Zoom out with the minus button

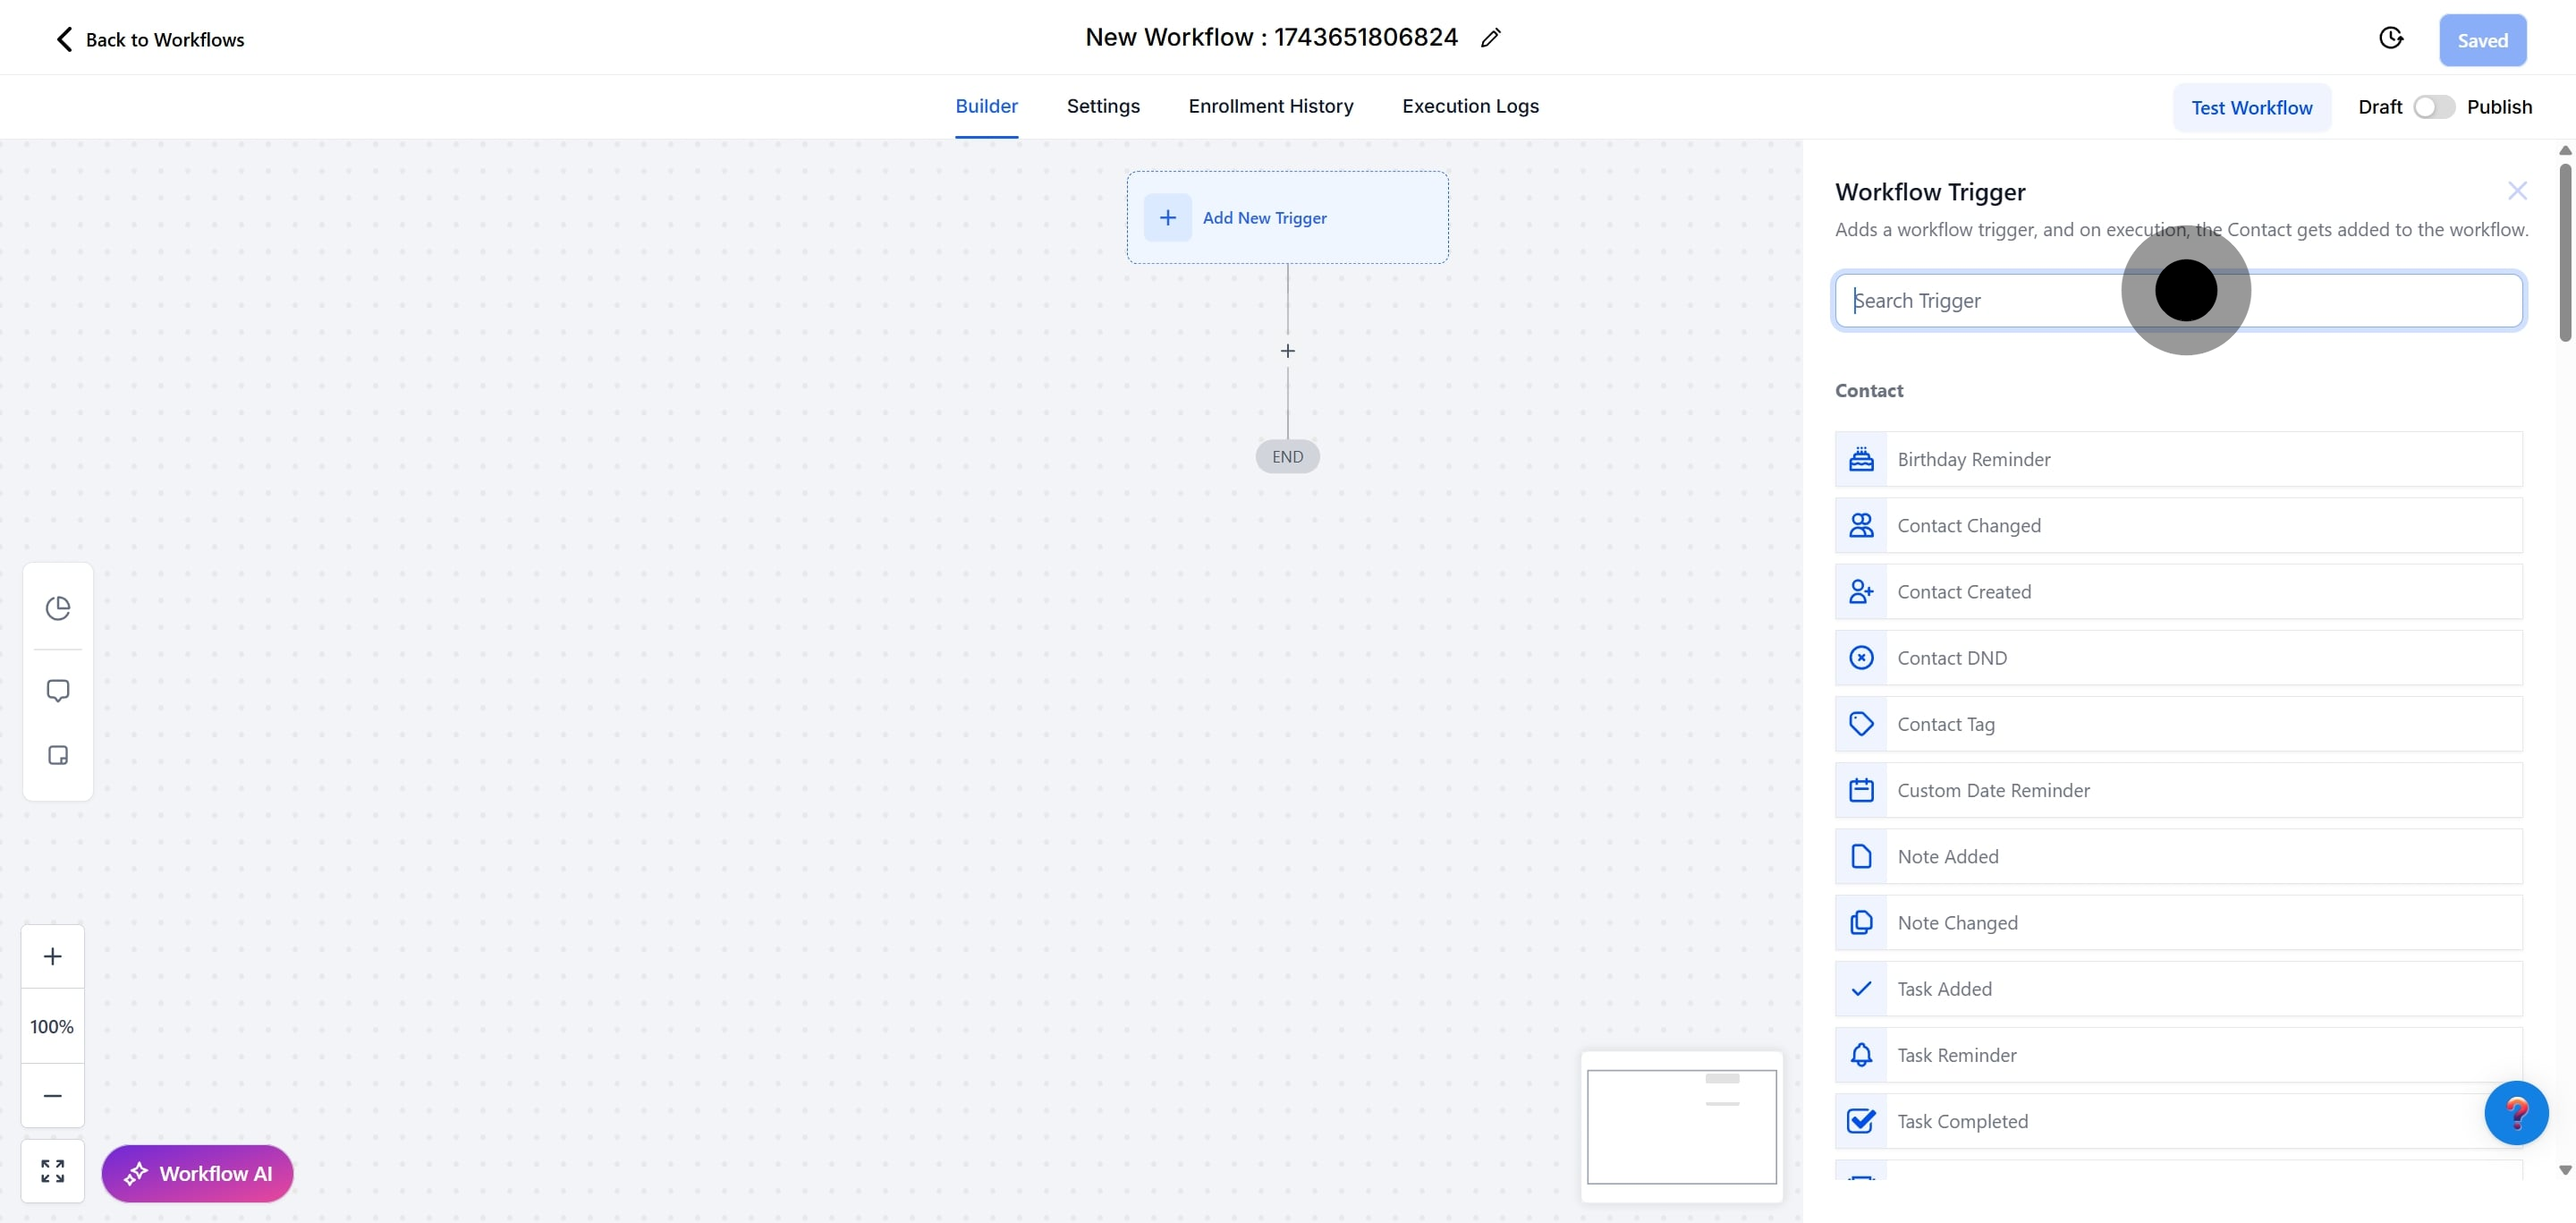click(53, 1096)
